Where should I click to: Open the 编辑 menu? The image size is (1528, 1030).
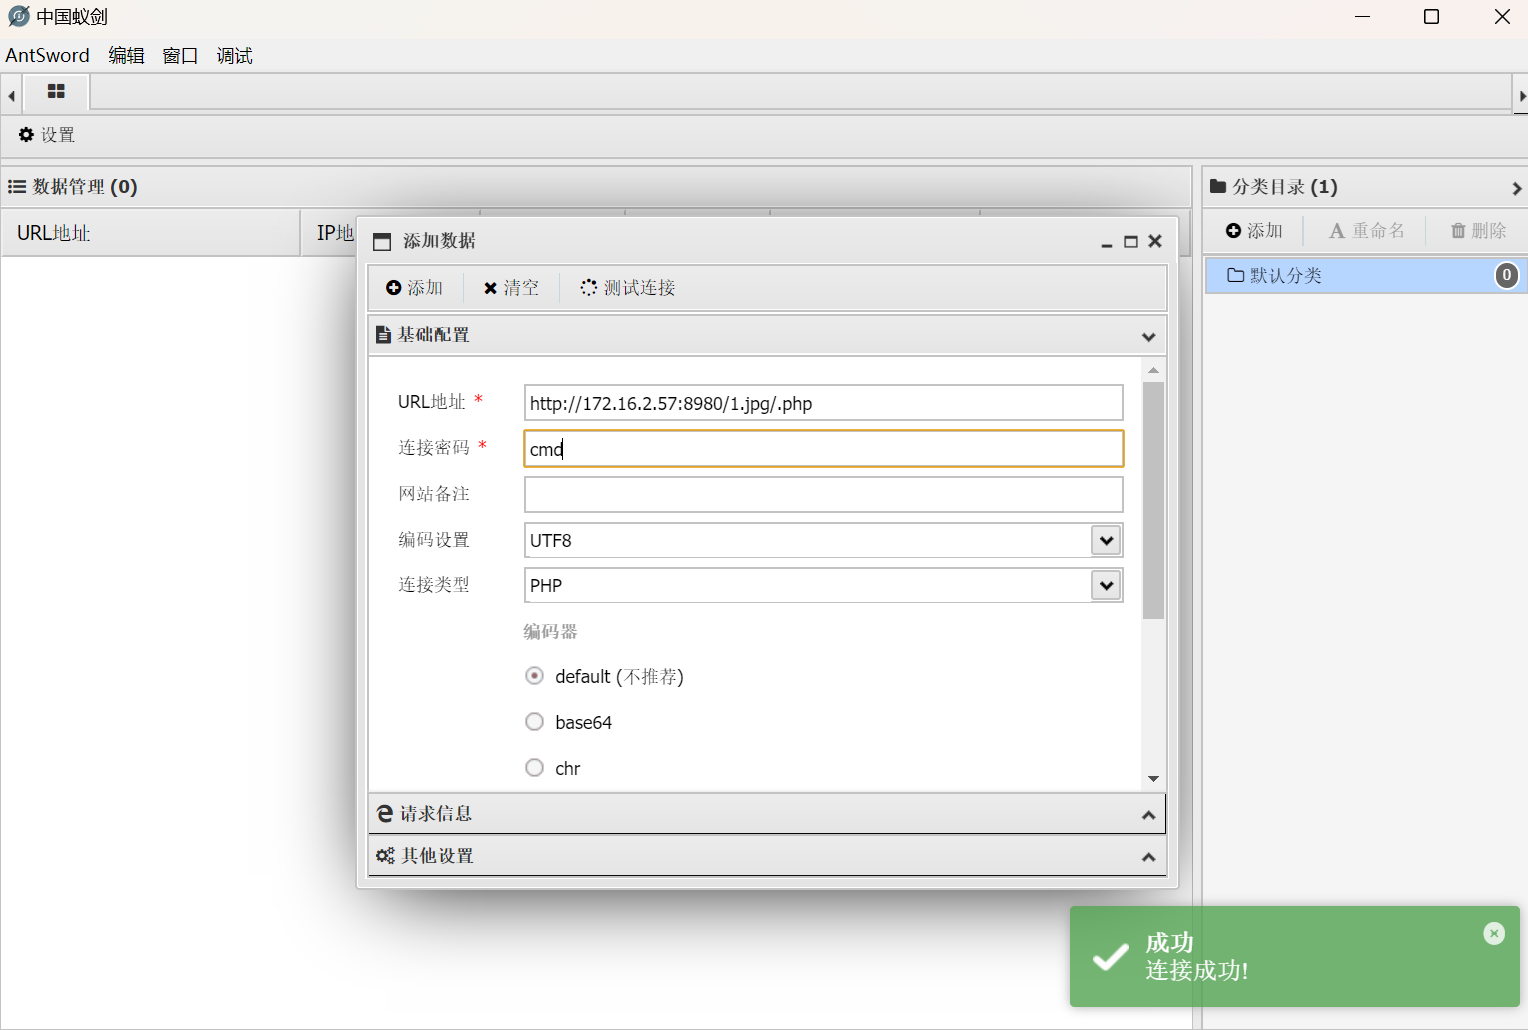tap(126, 56)
